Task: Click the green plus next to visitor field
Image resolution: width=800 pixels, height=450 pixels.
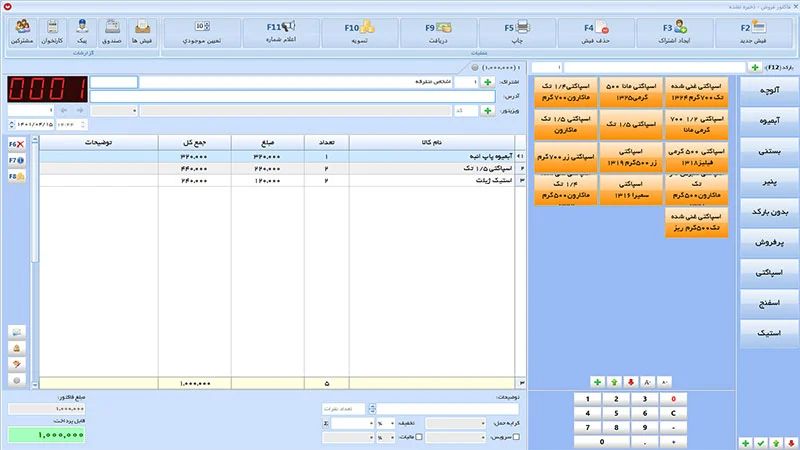Action: tap(488, 110)
